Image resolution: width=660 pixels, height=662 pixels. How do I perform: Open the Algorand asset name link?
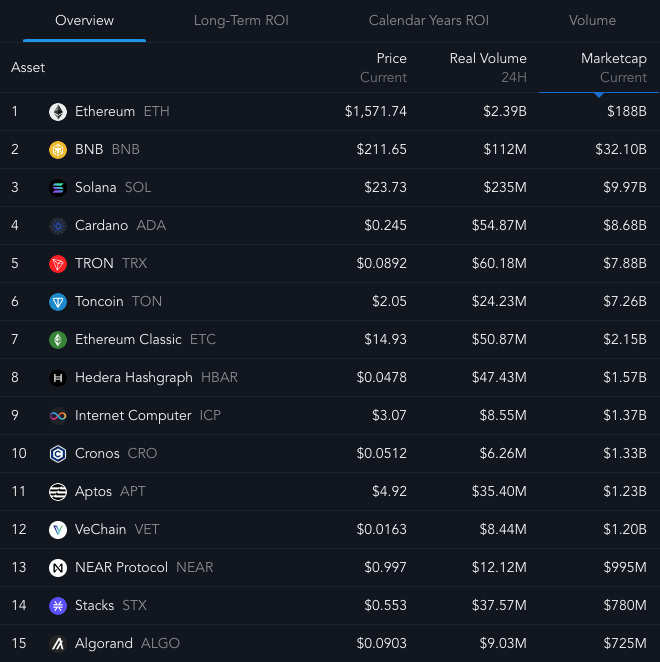tap(103, 643)
